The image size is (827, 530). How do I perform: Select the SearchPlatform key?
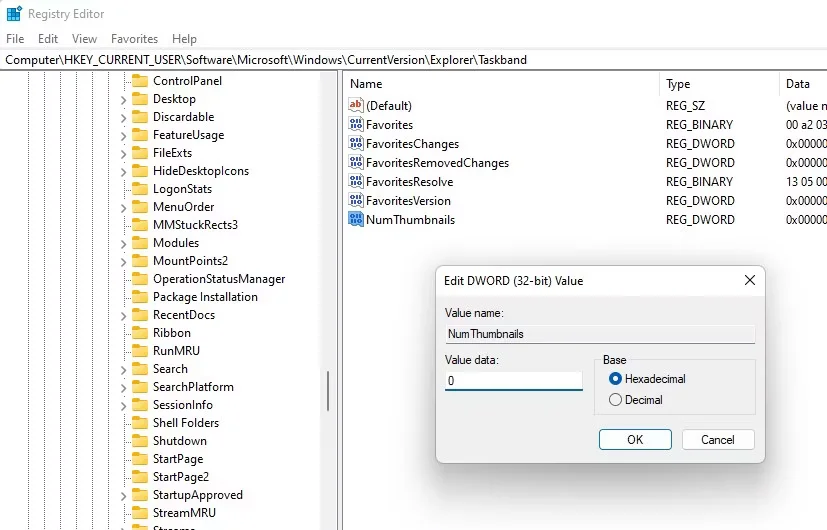pos(193,387)
